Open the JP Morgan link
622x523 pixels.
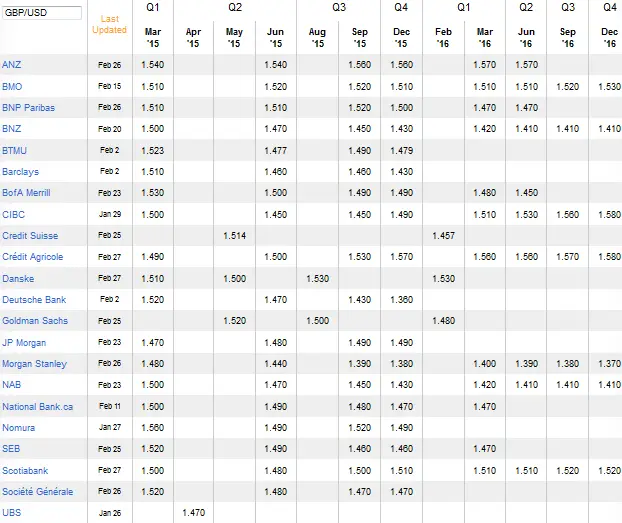click(x=24, y=343)
